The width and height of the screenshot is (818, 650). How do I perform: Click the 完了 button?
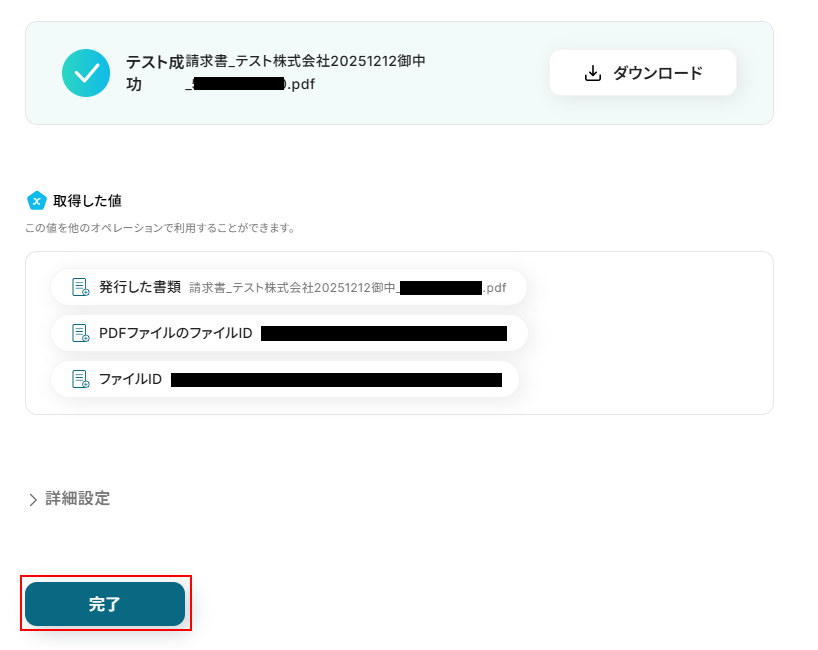(x=105, y=604)
